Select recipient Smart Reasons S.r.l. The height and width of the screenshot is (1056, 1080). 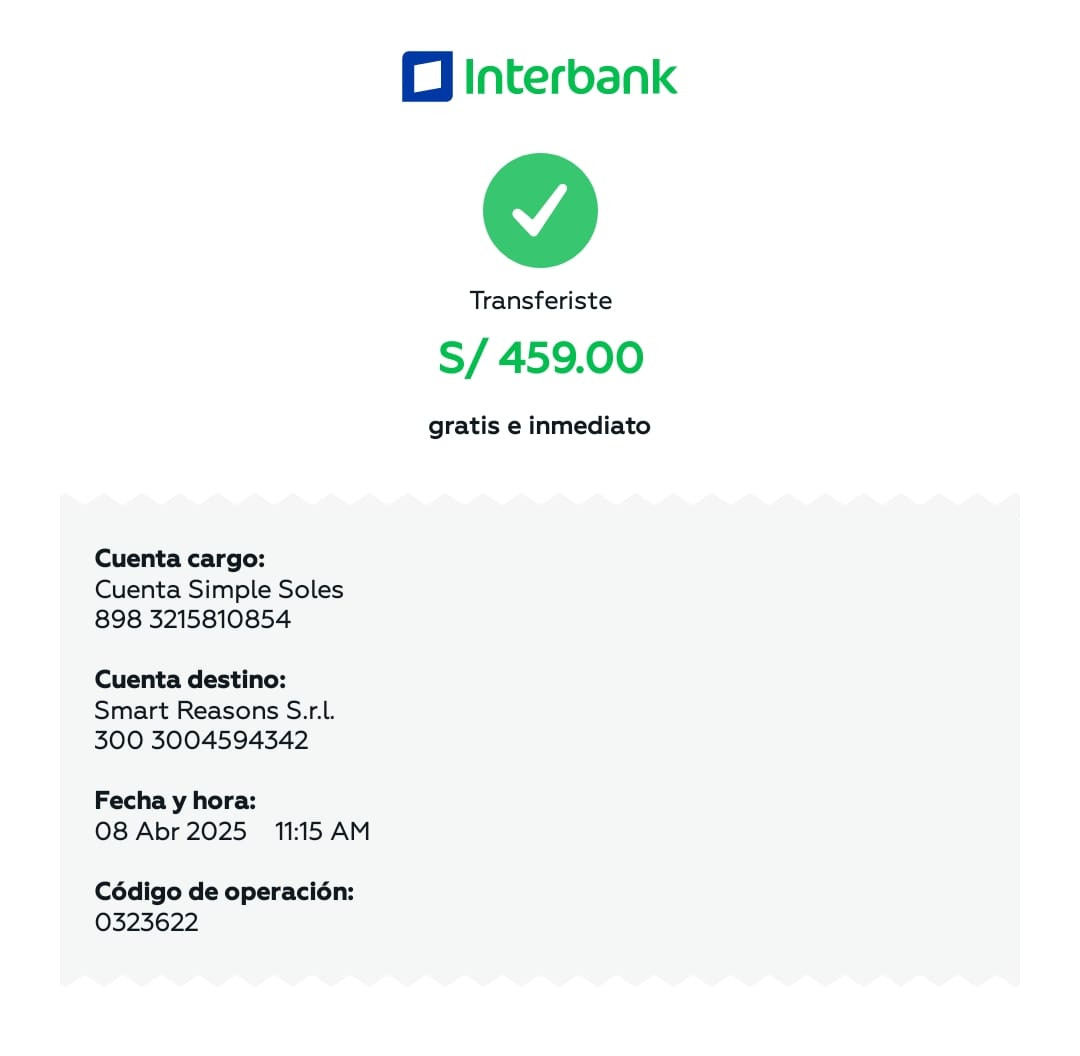coord(215,710)
